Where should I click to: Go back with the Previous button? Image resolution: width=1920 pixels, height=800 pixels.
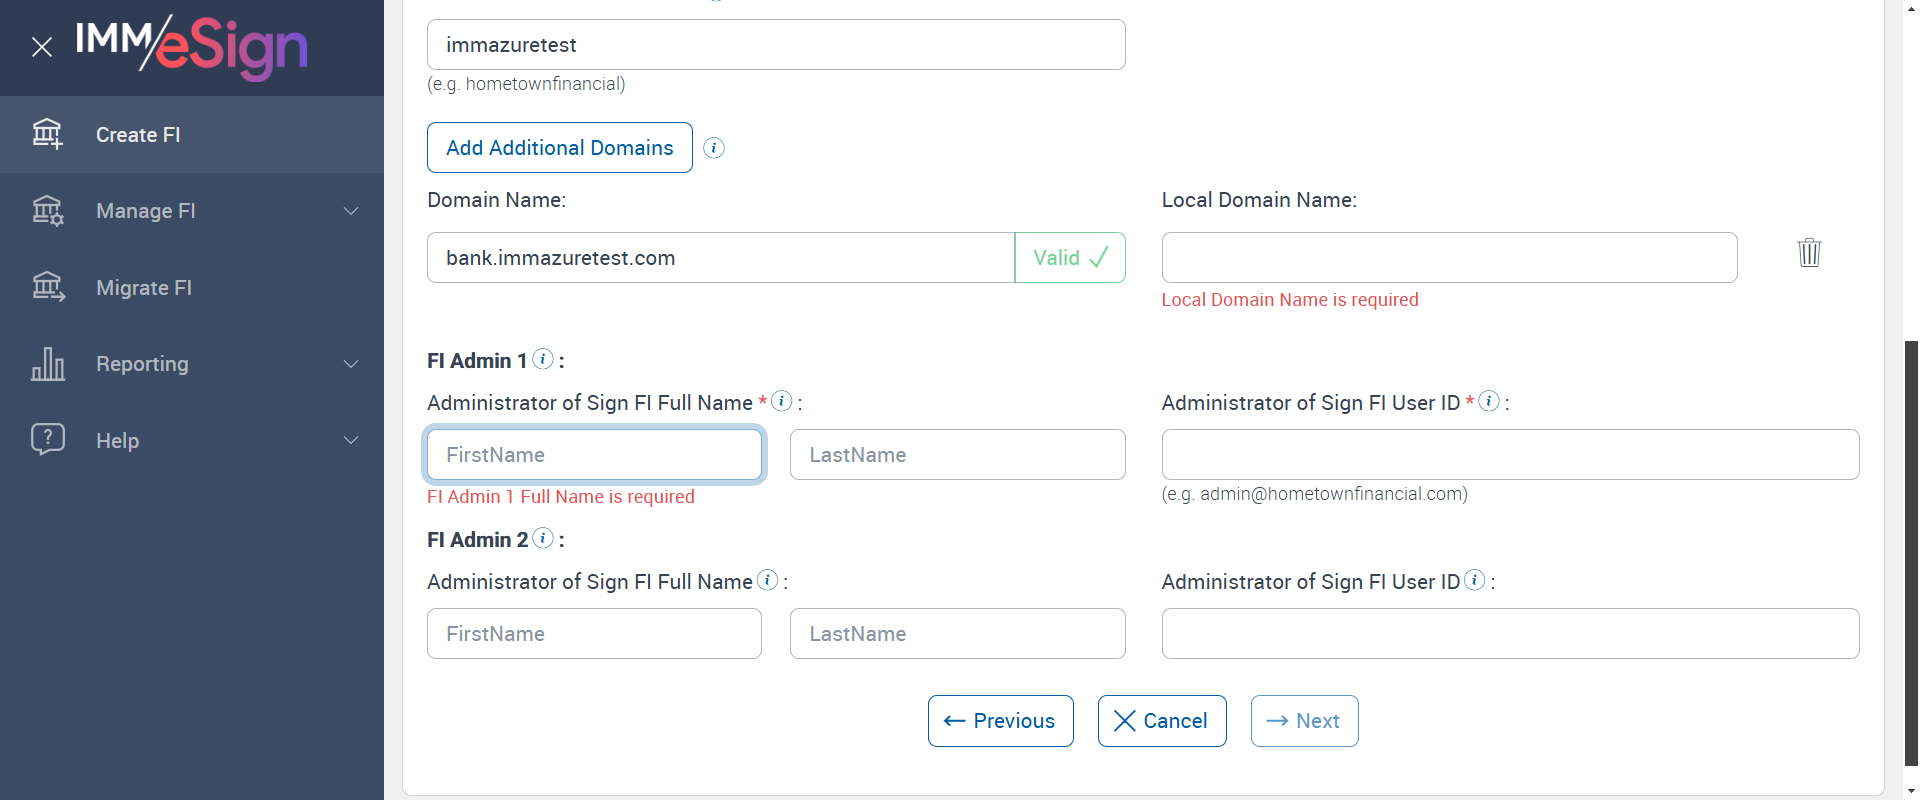[1000, 721]
